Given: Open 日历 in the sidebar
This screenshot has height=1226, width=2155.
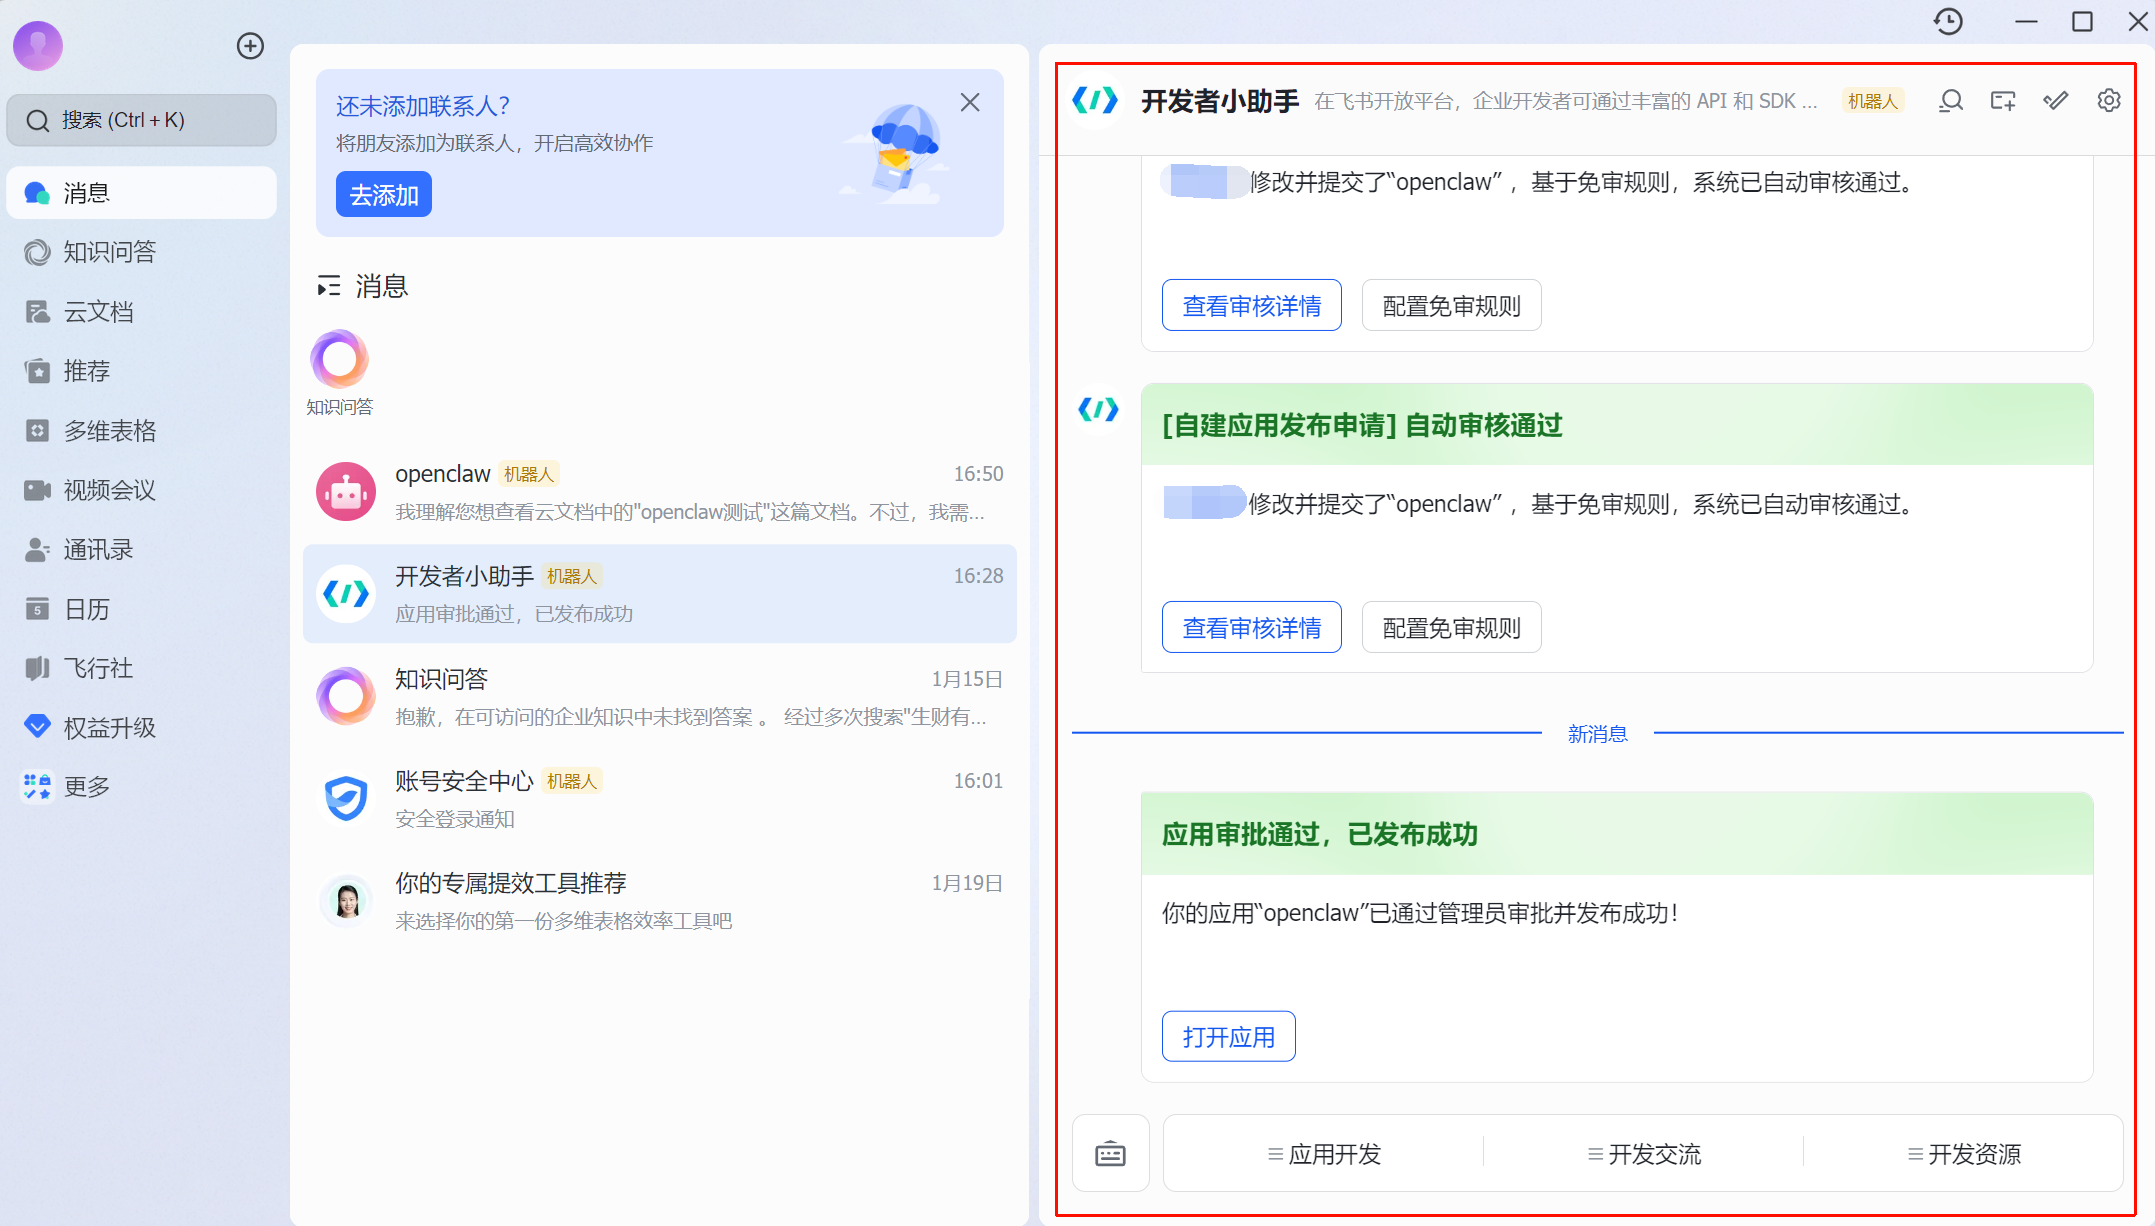Looking at the screenshot, I should pyautogui.click(x=141, y=609).
